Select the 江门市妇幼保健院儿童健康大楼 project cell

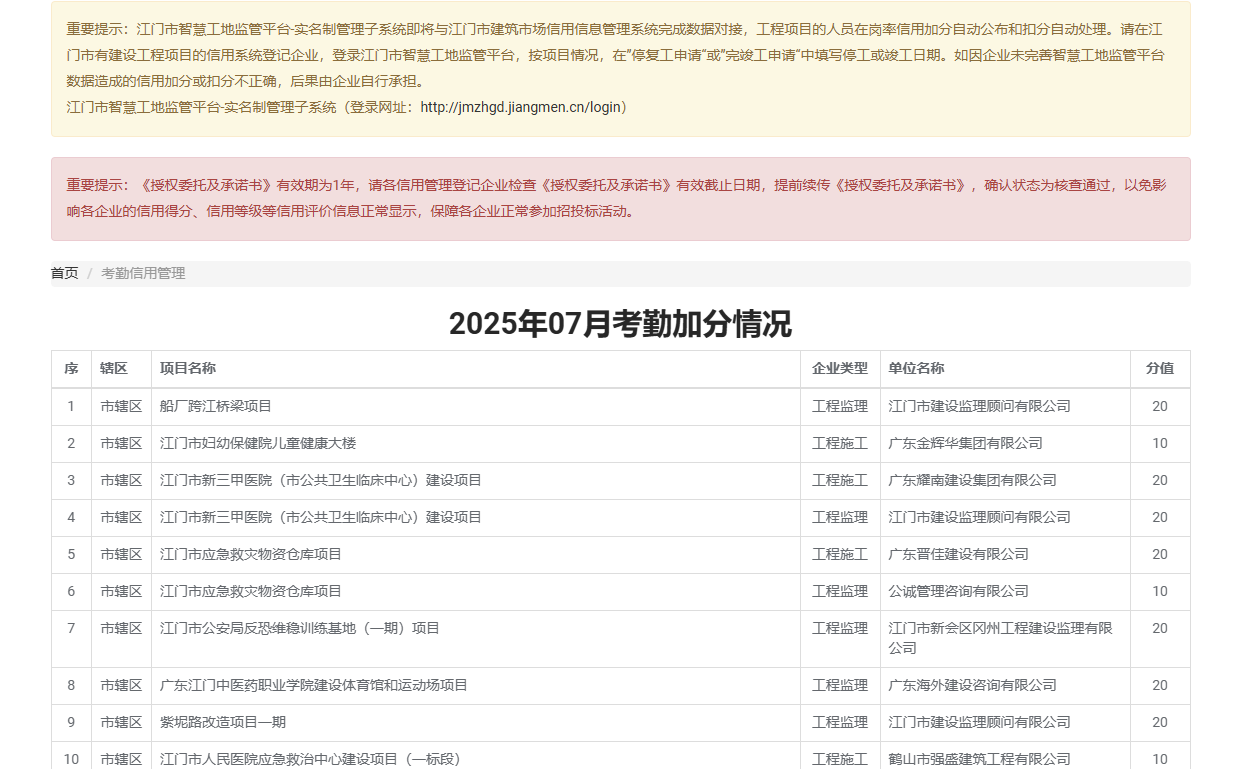[x=476, y=443]
